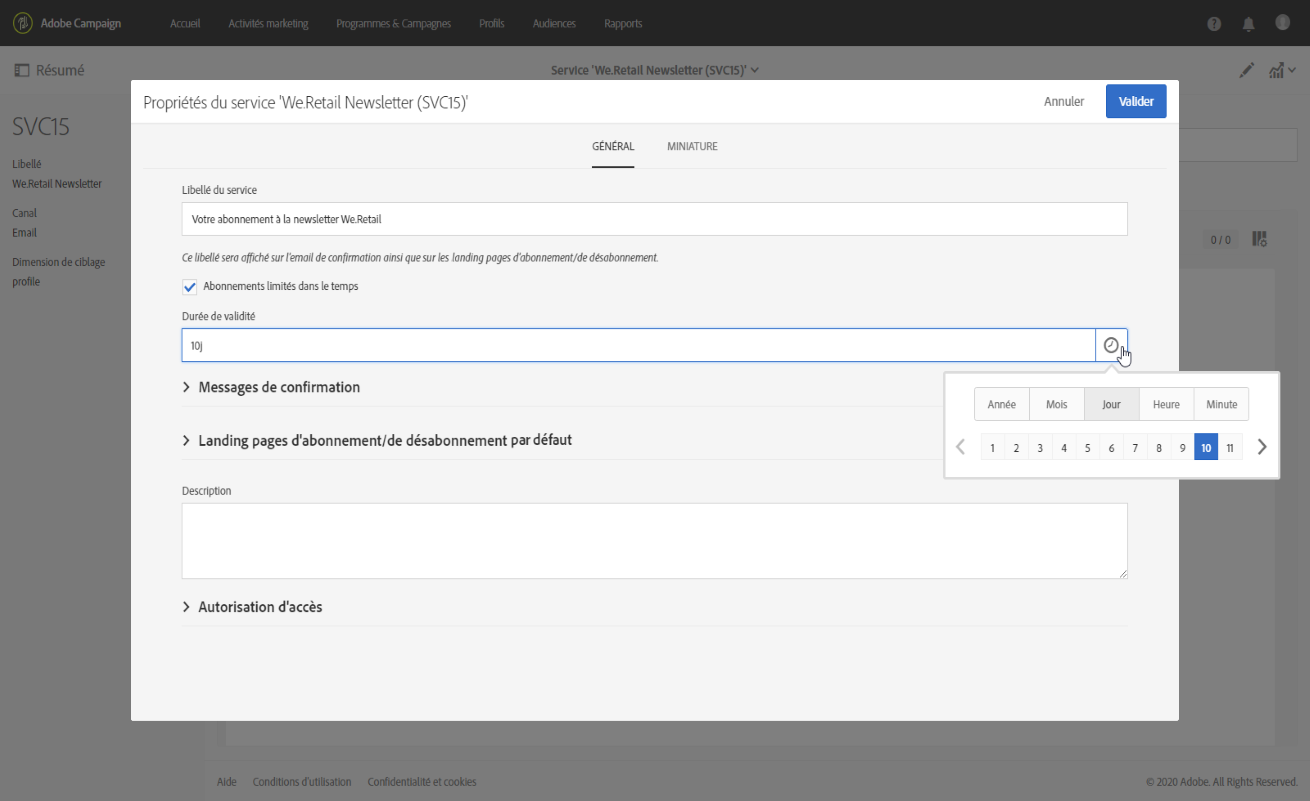This screenshot has height=801, width=1310.
Task: Click the column configuration icon by 0 / 0
Action: 1260,239
